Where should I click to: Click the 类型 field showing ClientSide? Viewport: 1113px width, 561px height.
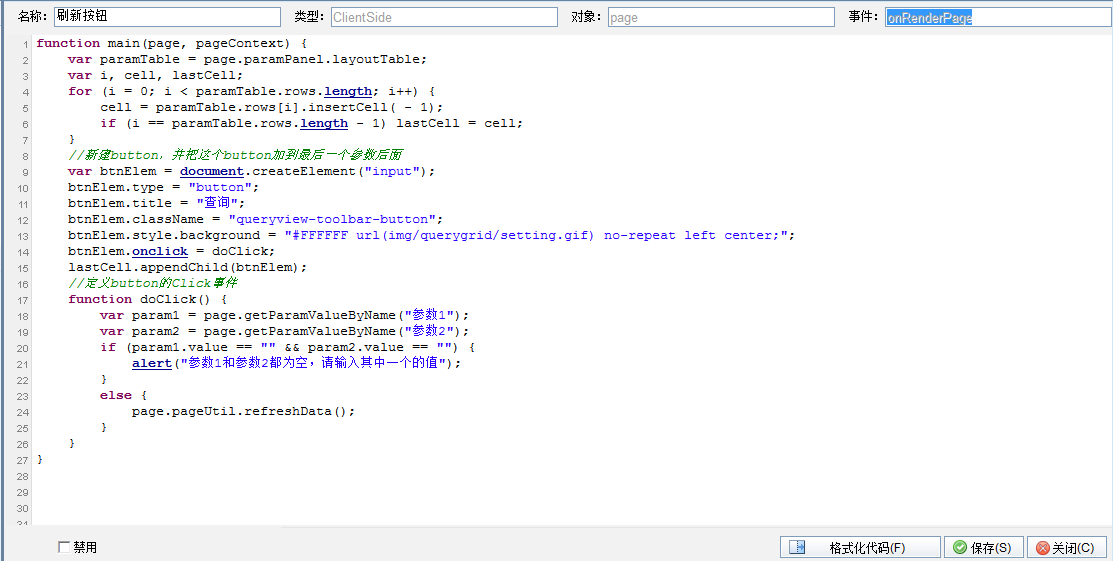444,17
